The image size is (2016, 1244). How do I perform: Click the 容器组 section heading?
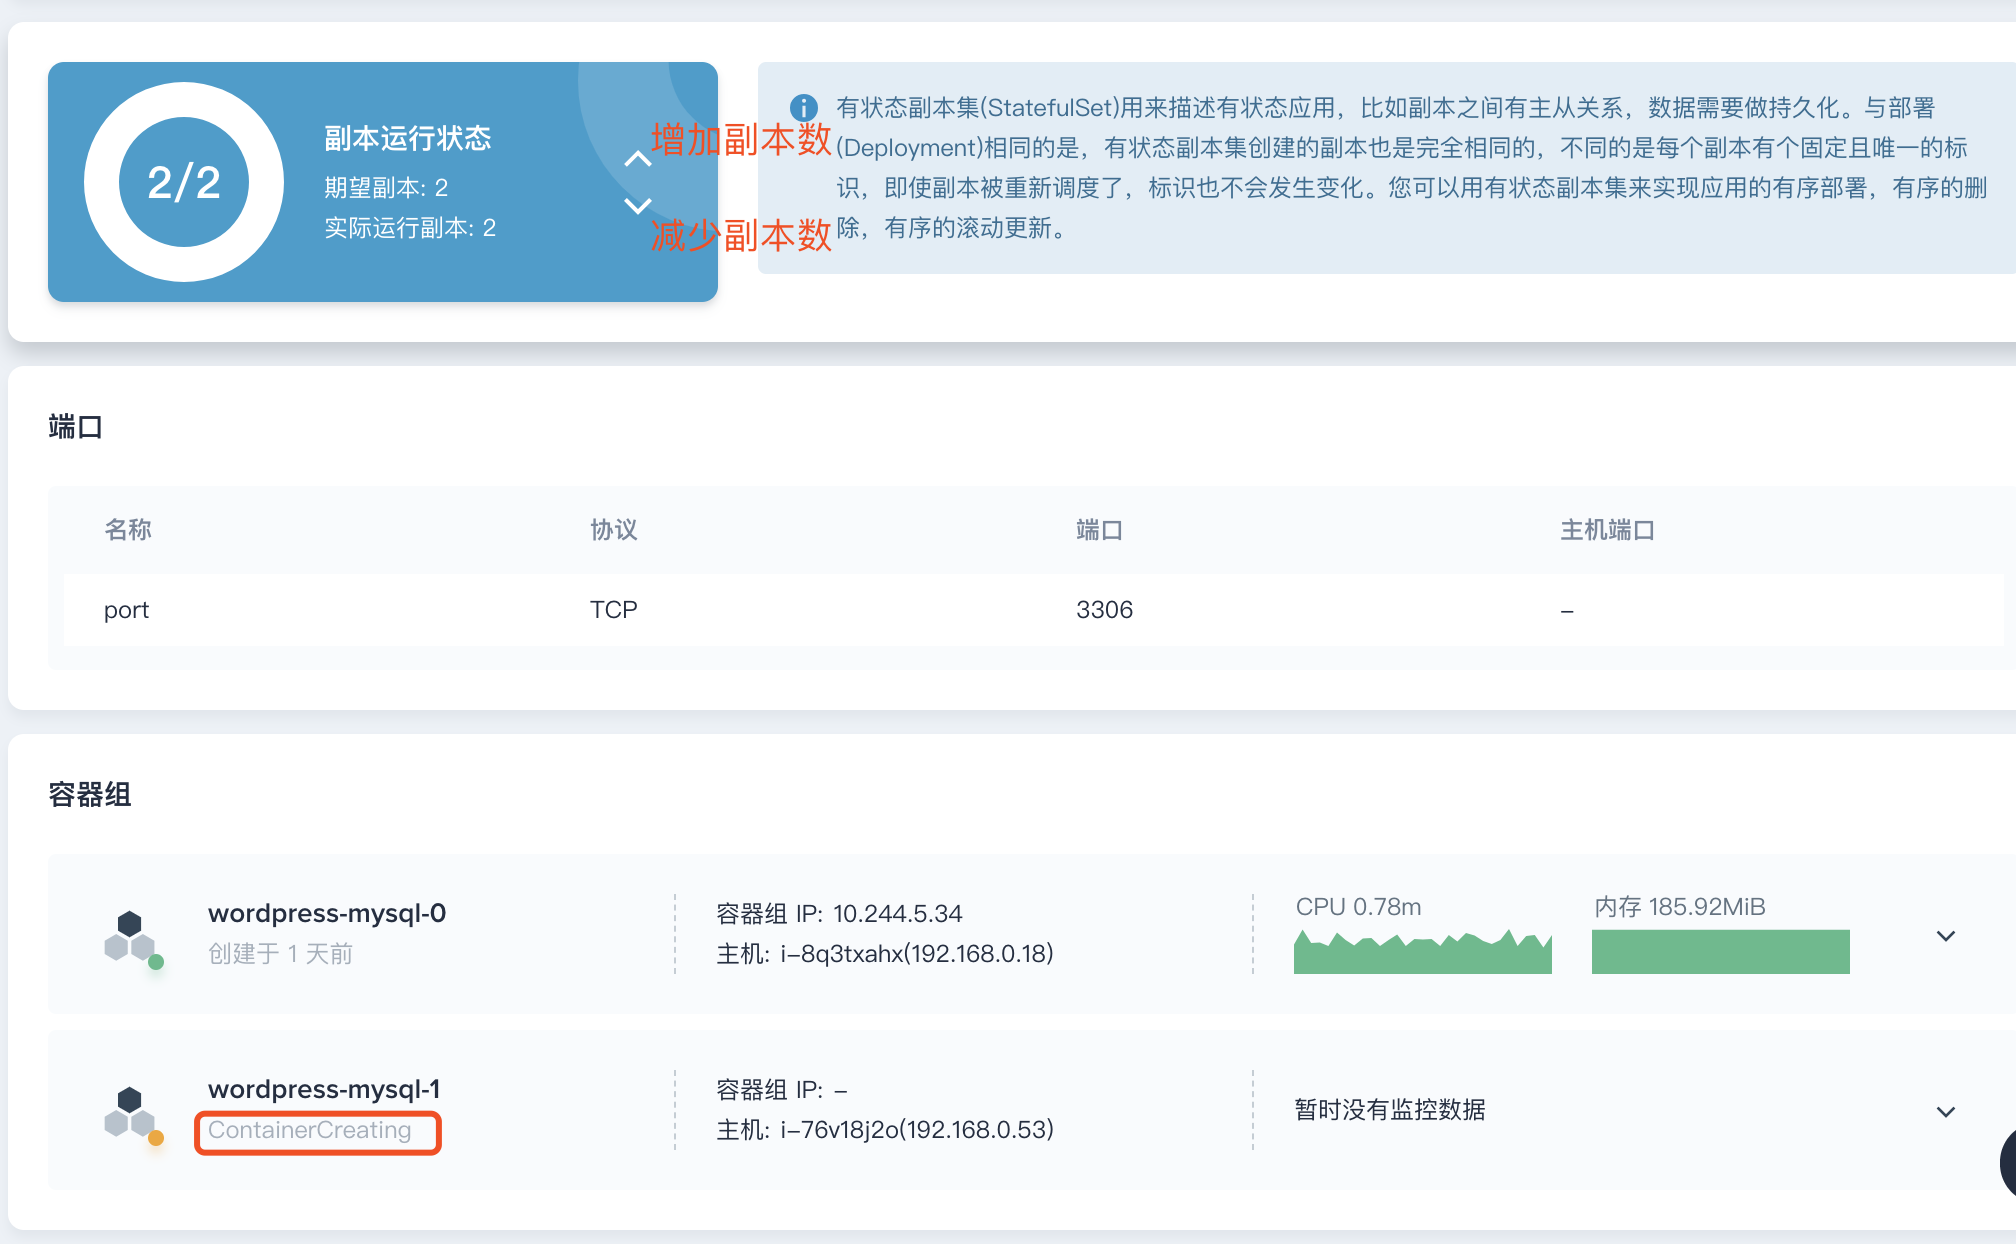(90, 795)
